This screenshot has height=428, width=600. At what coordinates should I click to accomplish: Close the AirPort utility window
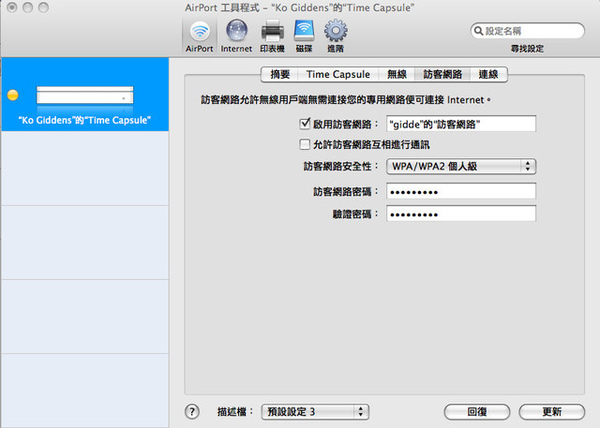(x=12, y=7)
